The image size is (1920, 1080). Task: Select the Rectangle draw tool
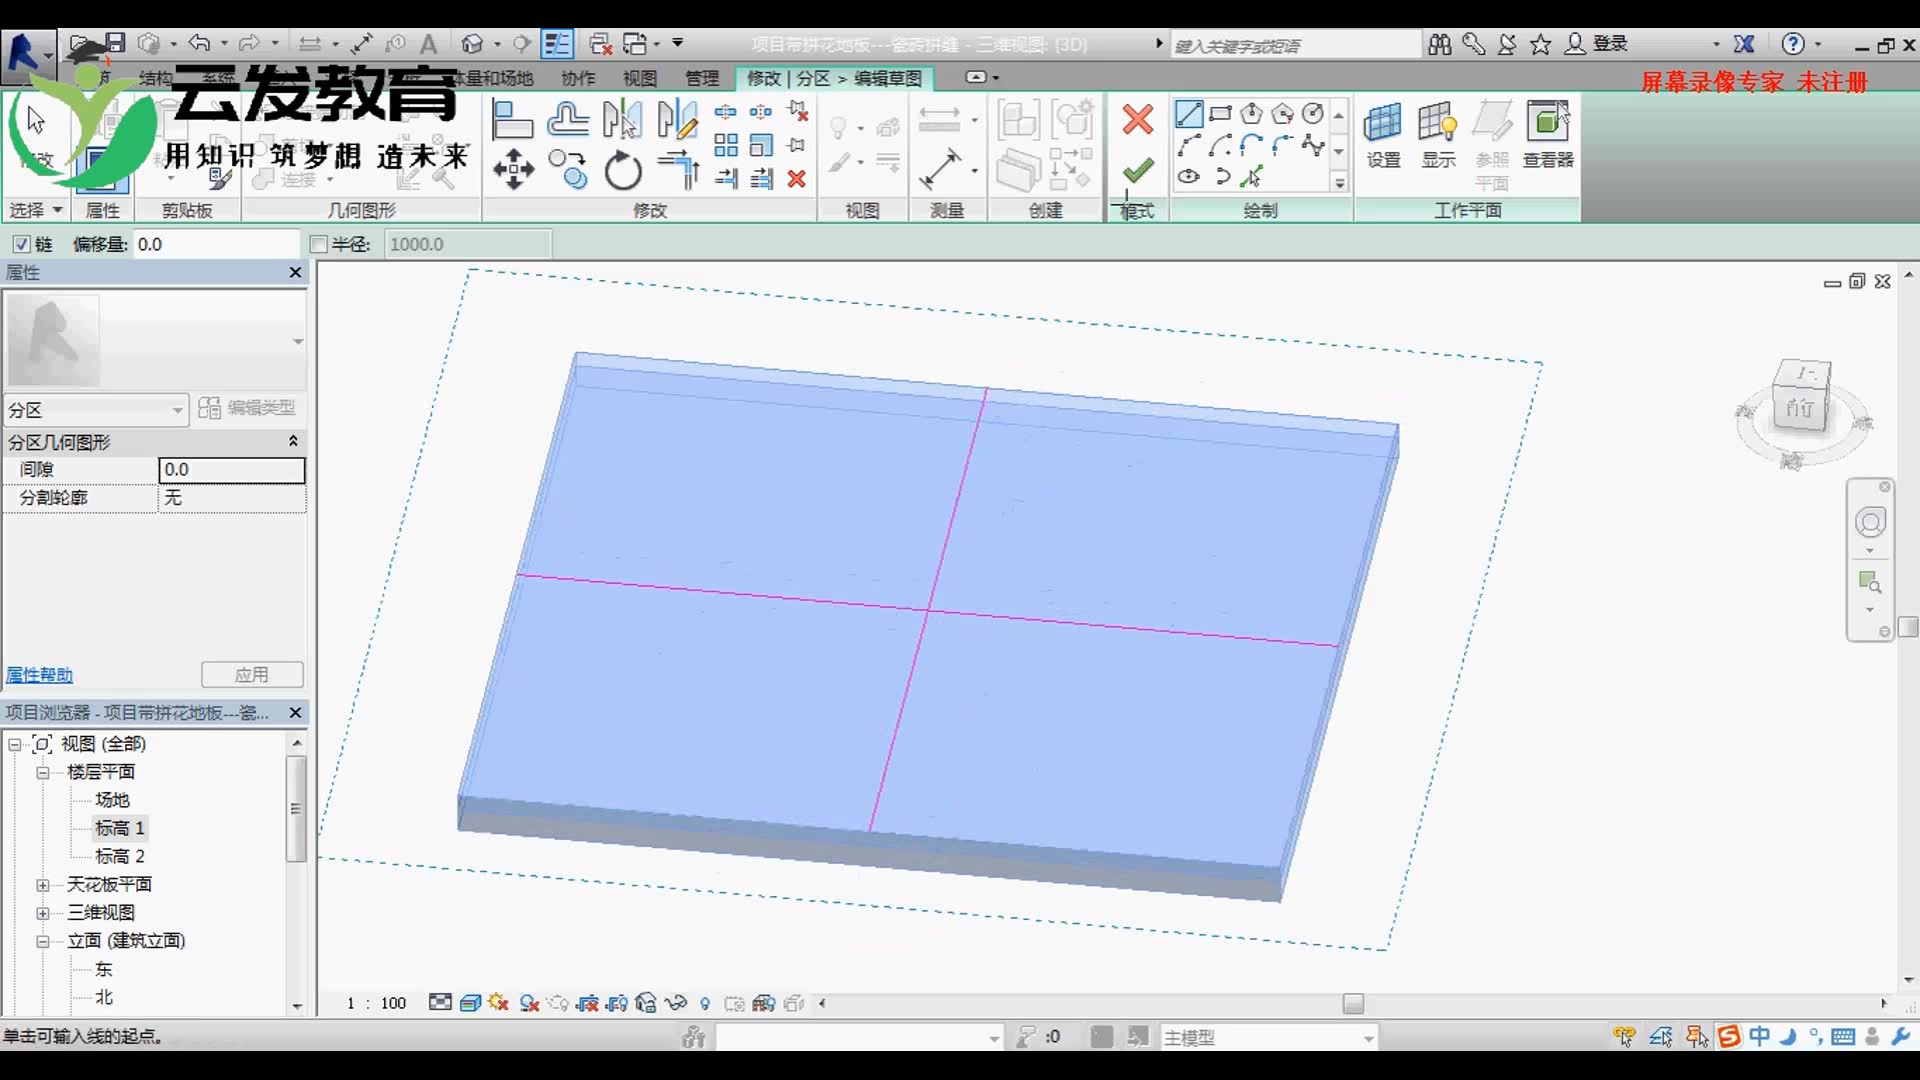(1220, 114)
